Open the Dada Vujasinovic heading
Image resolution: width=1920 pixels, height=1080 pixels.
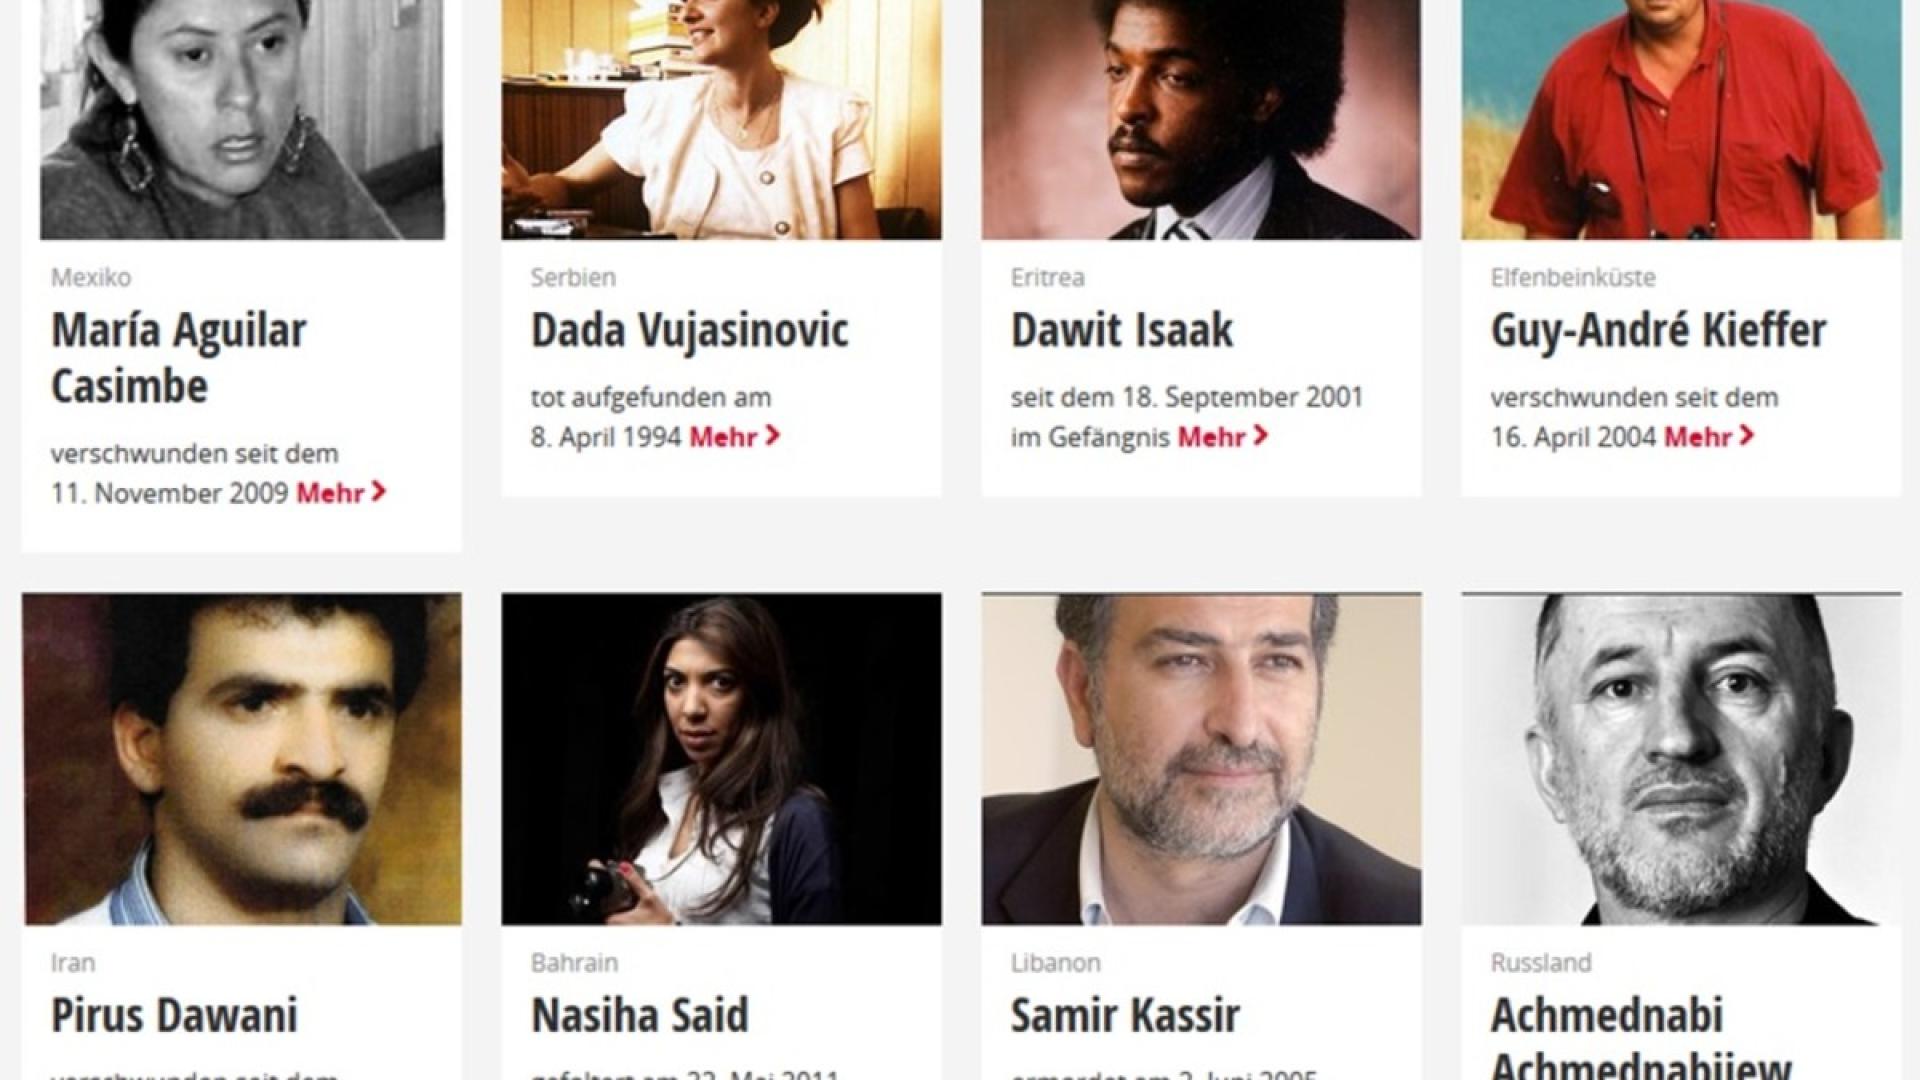coord(690,331)
